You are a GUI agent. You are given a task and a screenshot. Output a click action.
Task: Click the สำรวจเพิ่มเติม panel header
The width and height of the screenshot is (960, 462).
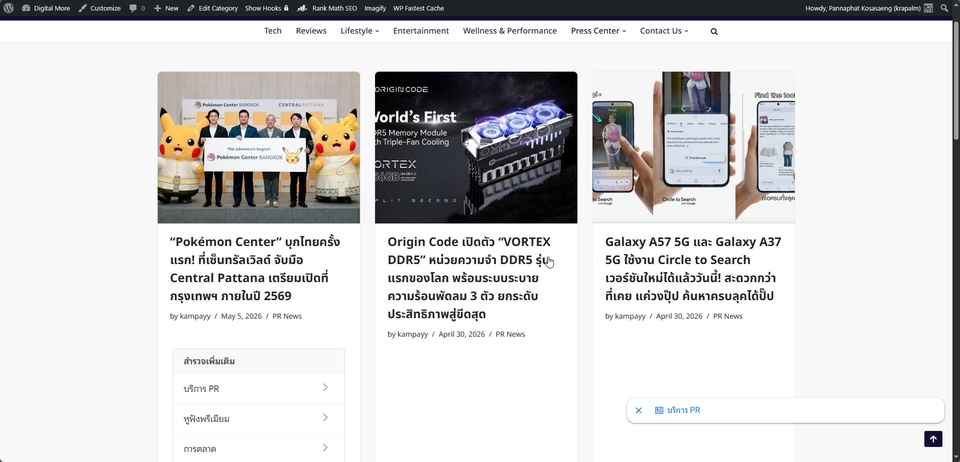point(259,362)
